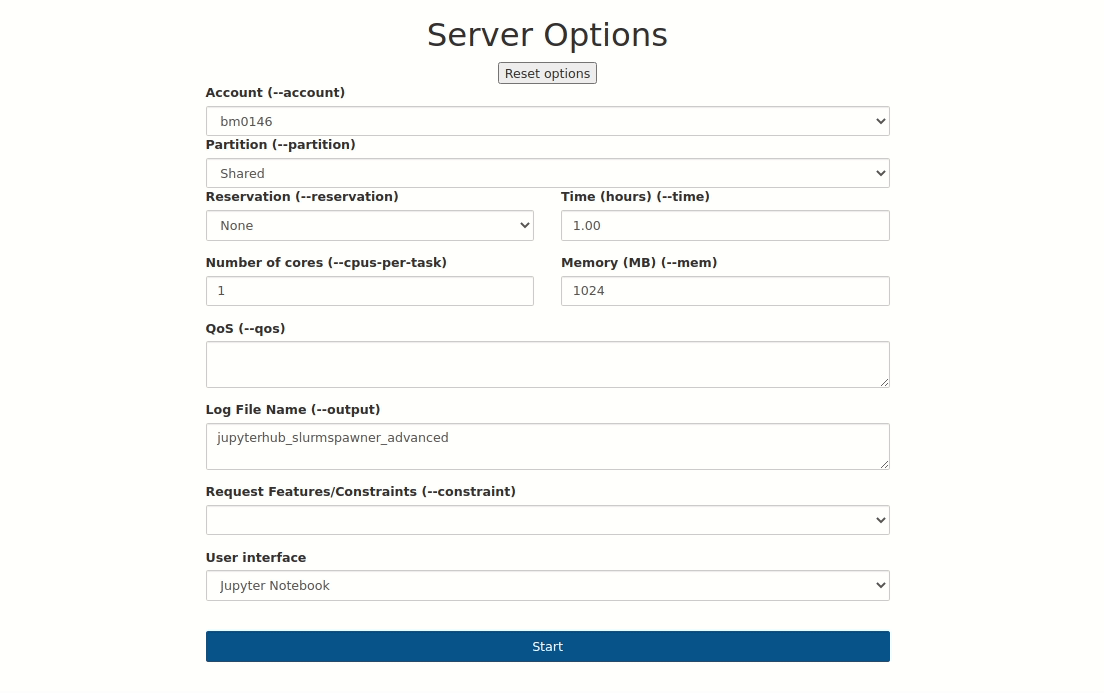Image resolution: width=1104 pixels, height=693 pixels.
Task: Click the Account (--account) label
Action: [x=275, y=93]
